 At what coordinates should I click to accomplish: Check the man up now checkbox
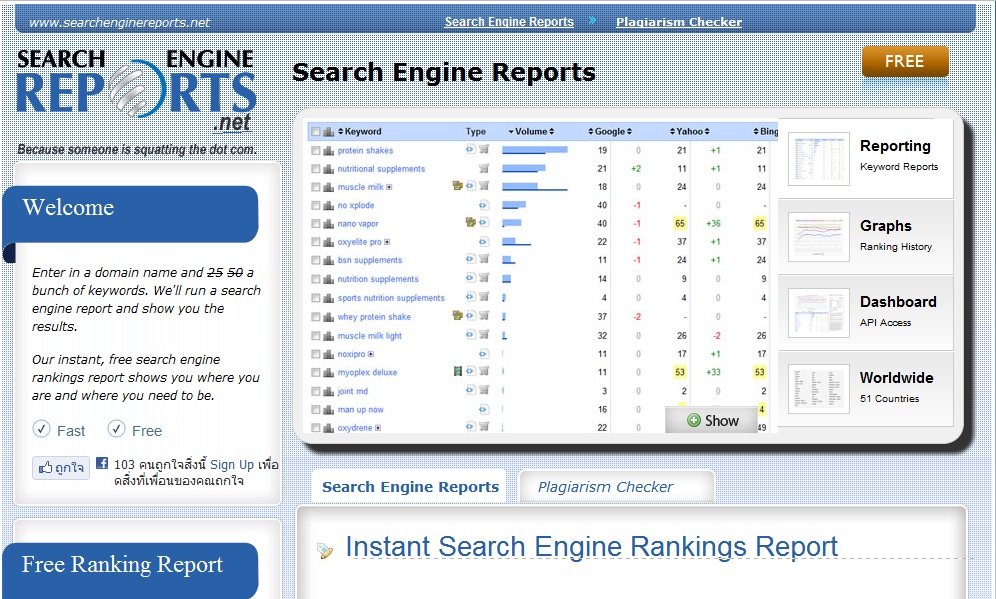[316, 410]
